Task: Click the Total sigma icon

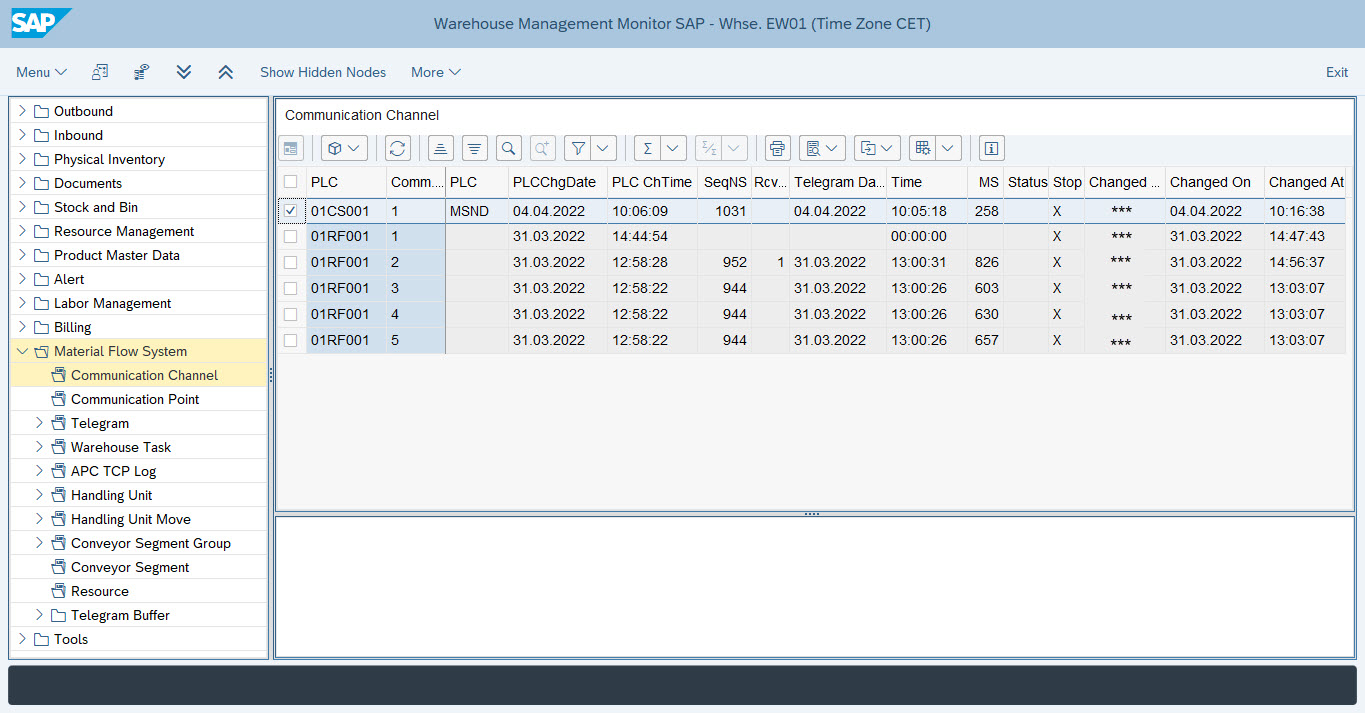Action: tap(648, 148)
